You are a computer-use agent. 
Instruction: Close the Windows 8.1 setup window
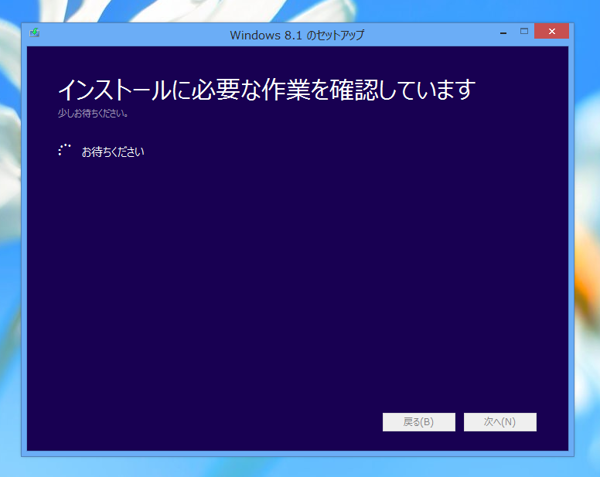(551, 31)
